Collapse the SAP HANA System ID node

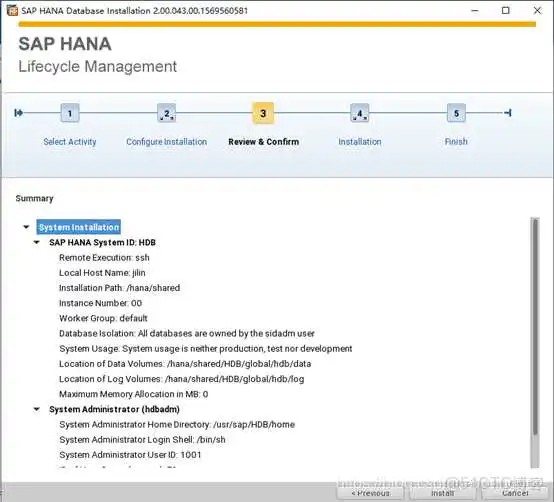36,242
